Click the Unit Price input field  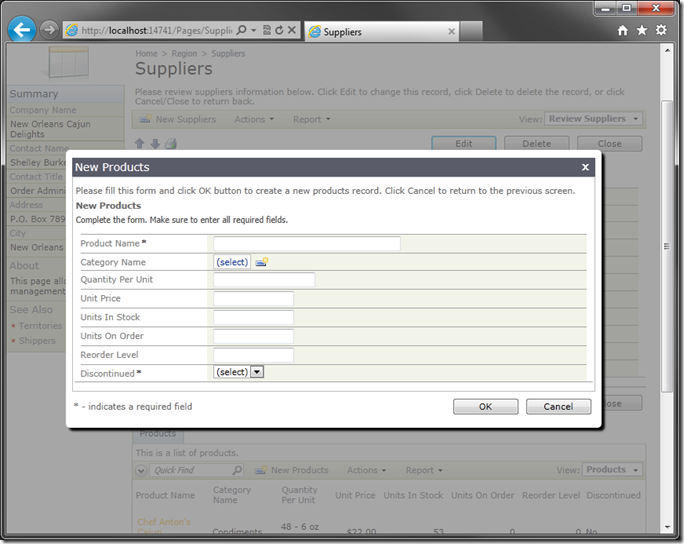[x=253, y=298]
